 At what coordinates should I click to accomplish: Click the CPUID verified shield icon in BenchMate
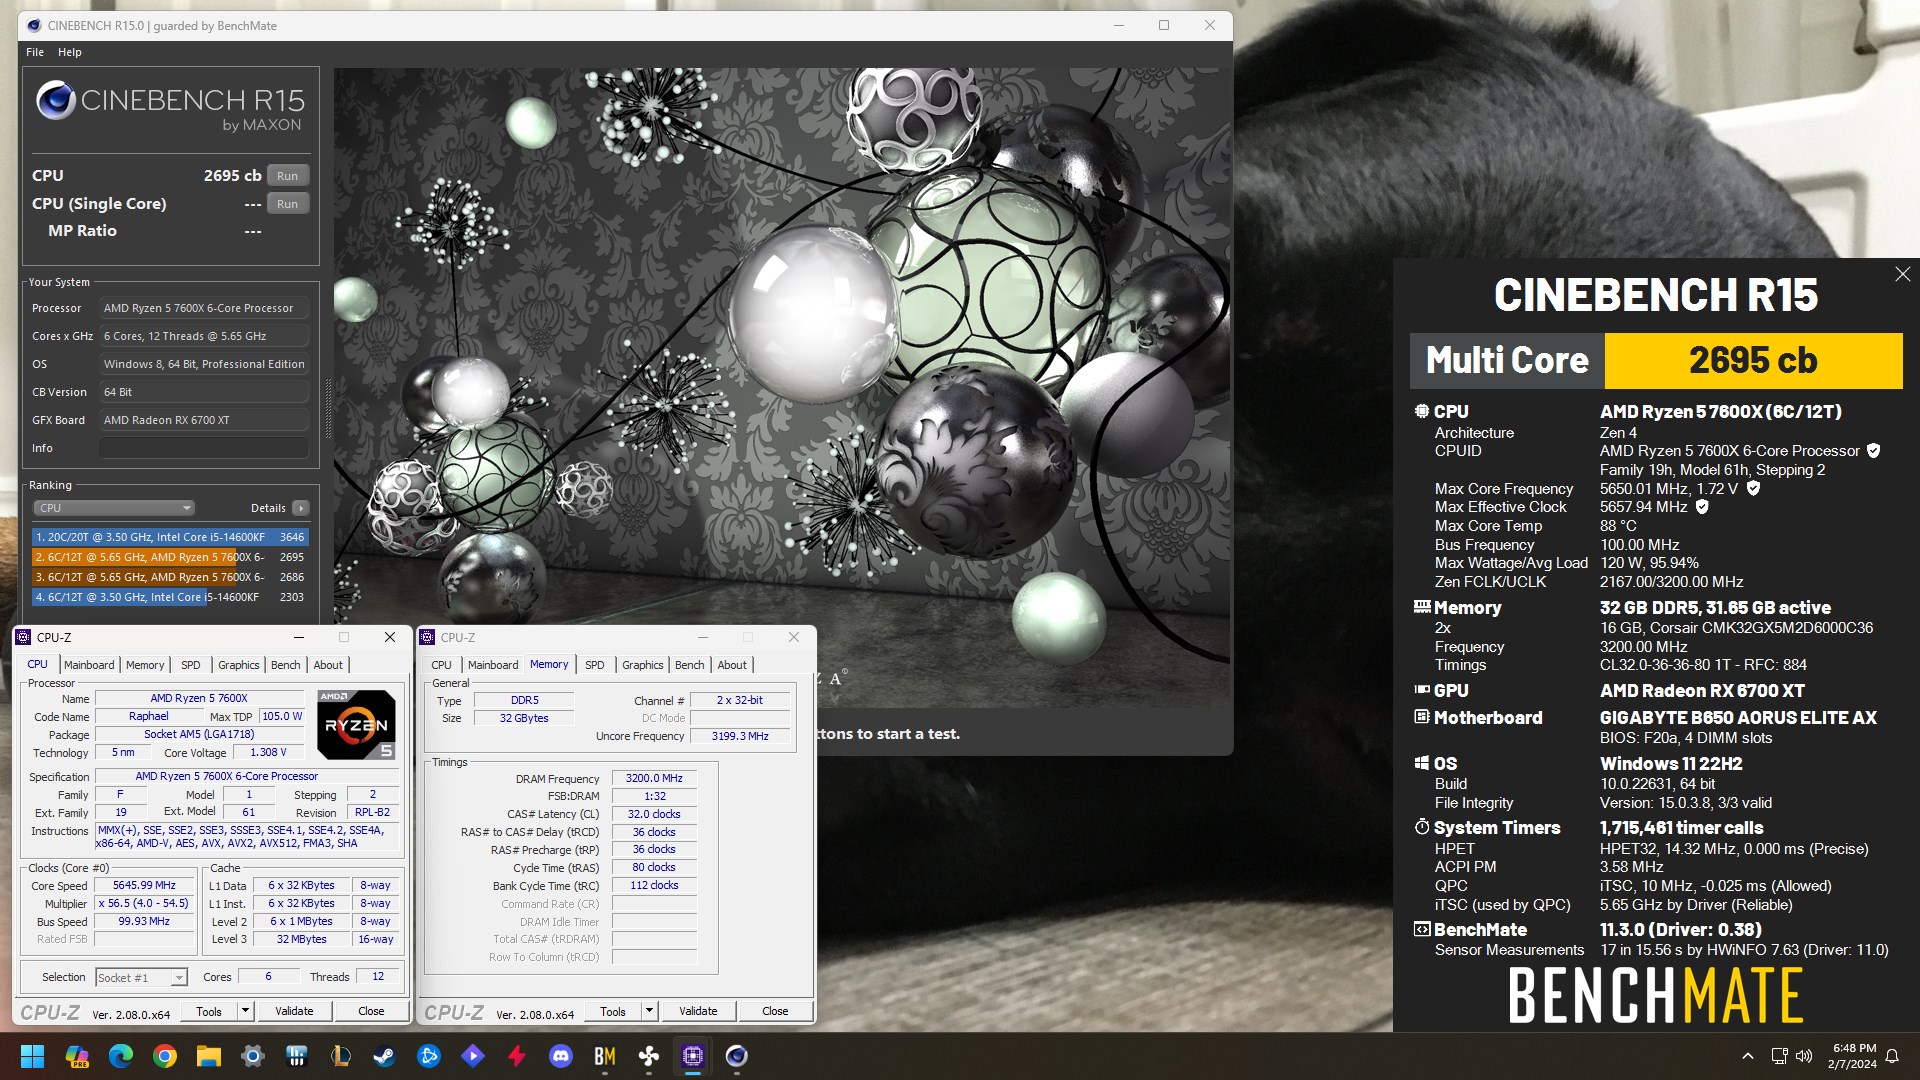(1874, 451)
